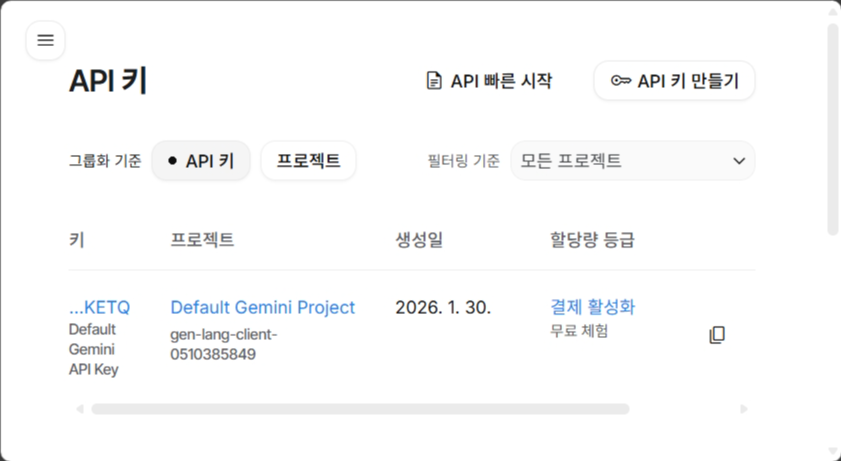Screen dimensions: 841x461
Task: Click the key icon in API 키 만들기
Action: click(620, 81)
